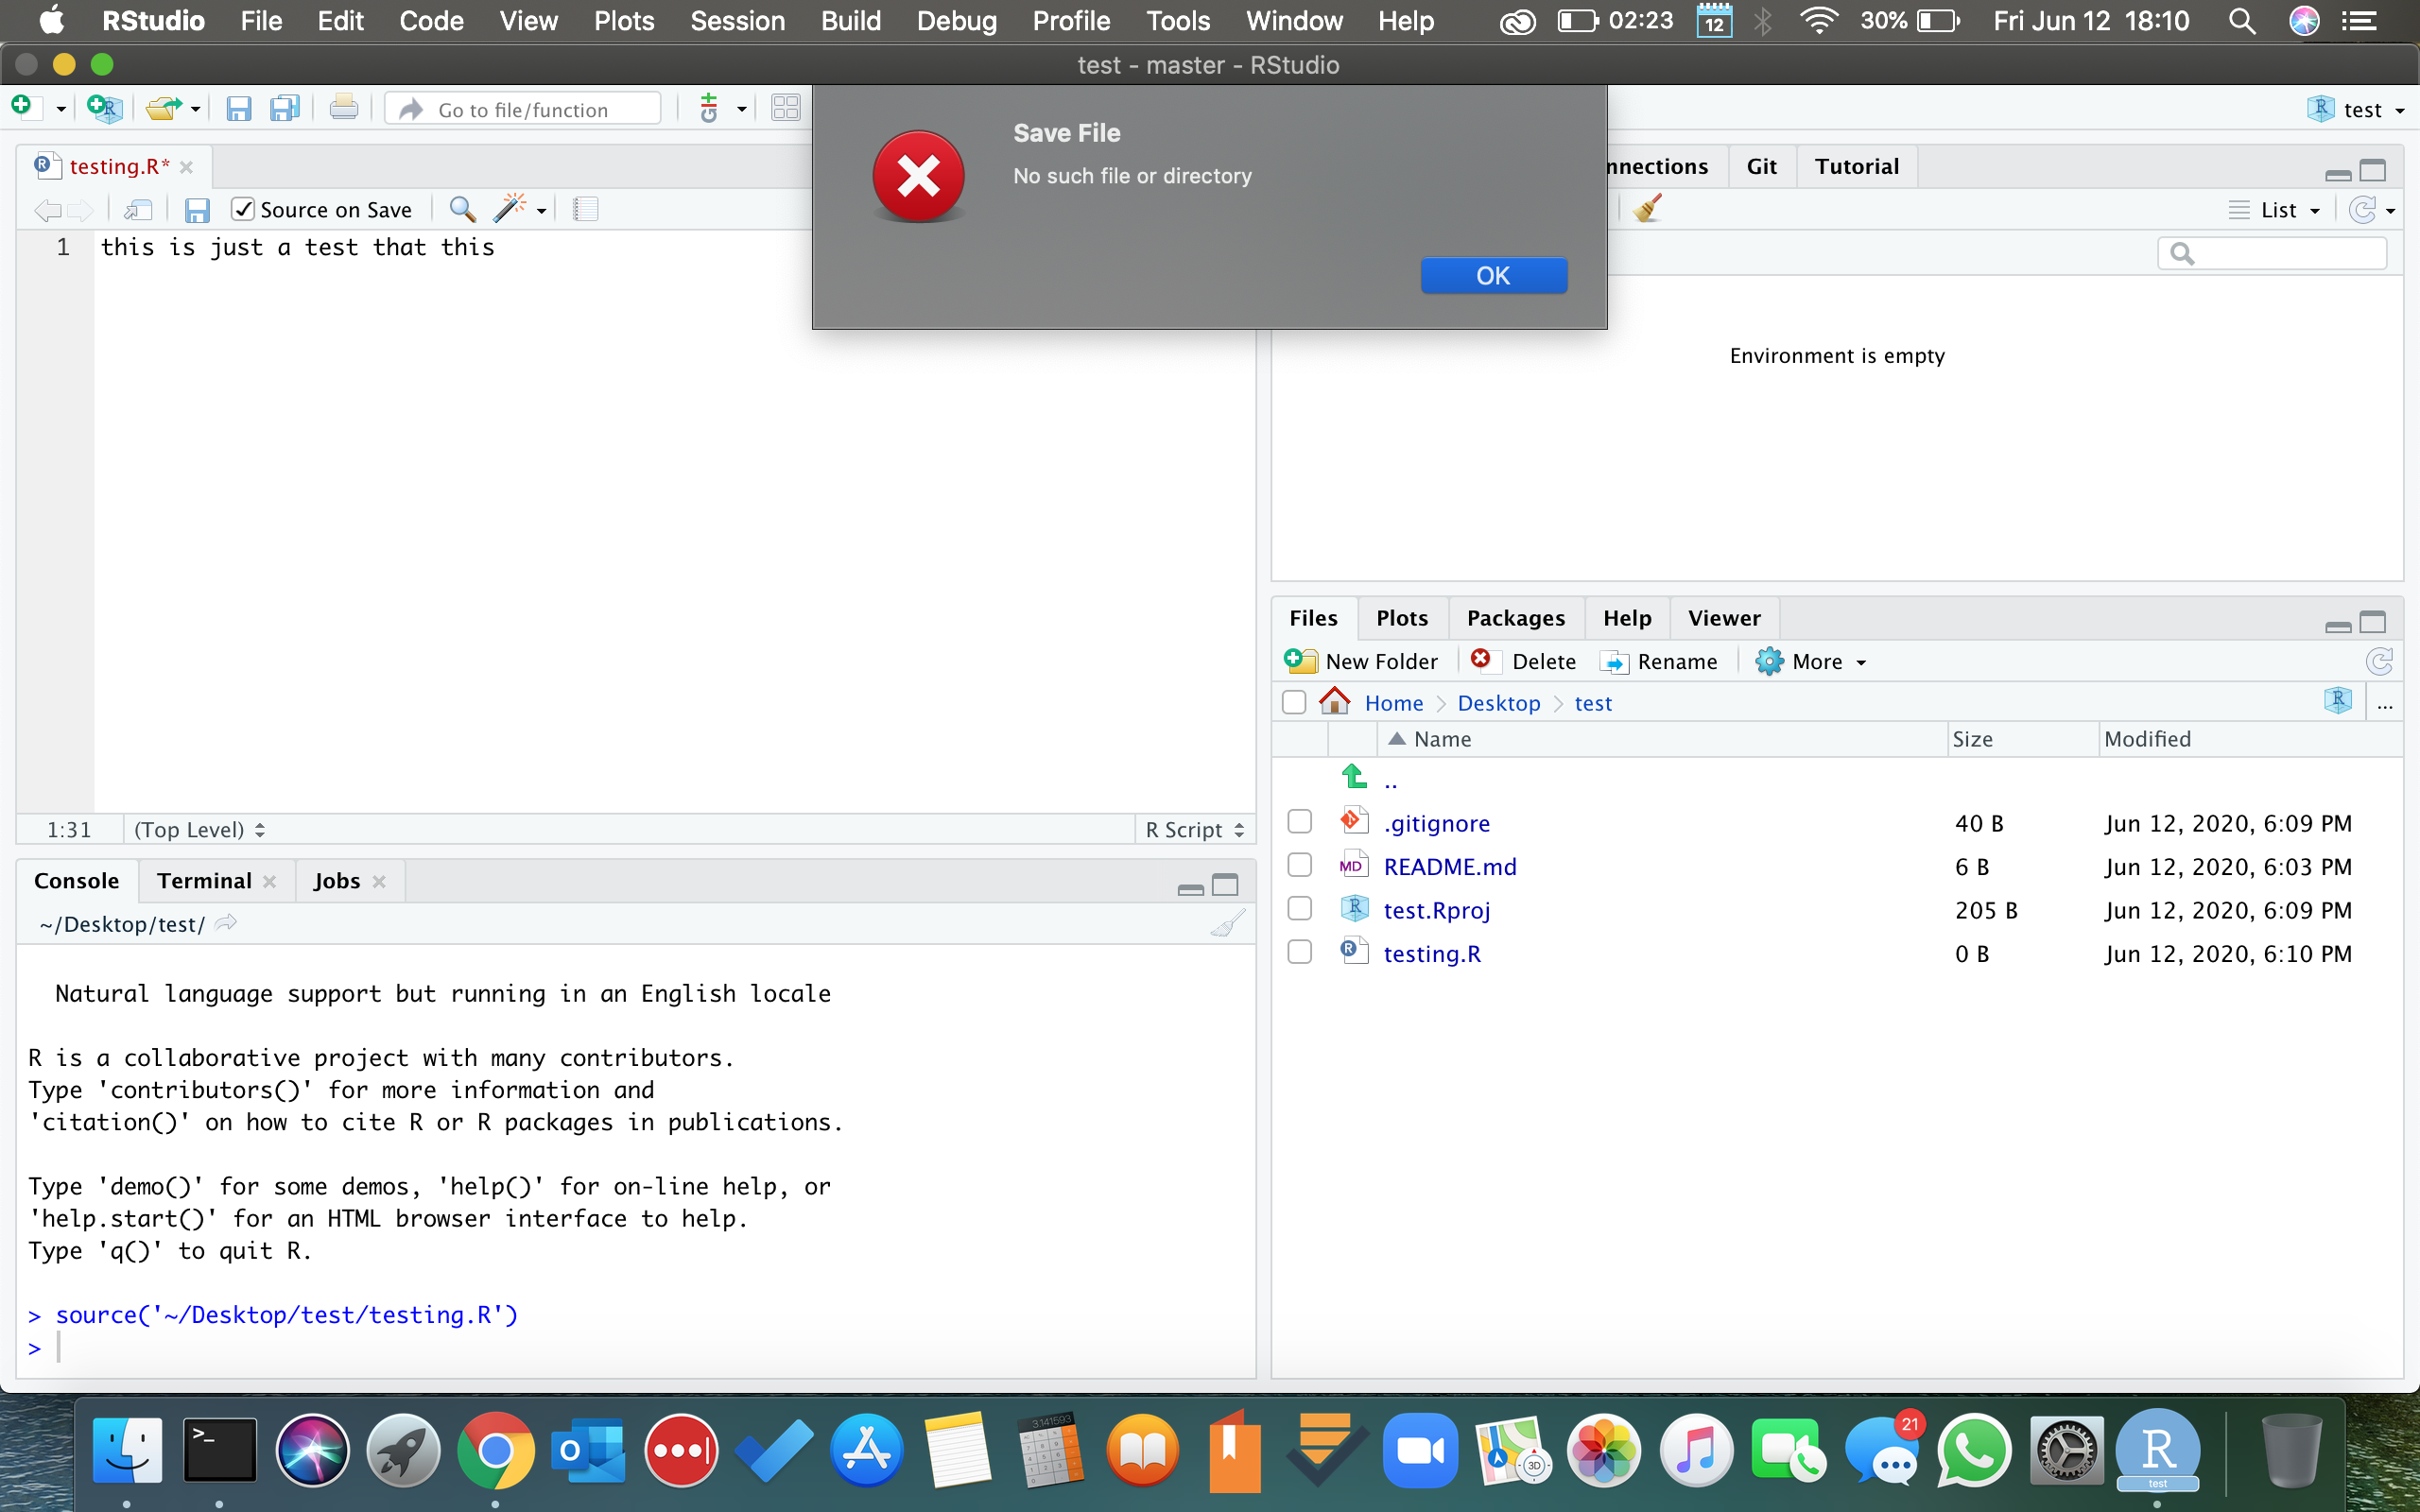Open the new file dropdown arrow
Viewport: 2420px width, 1512px height.
coord(58,108)
